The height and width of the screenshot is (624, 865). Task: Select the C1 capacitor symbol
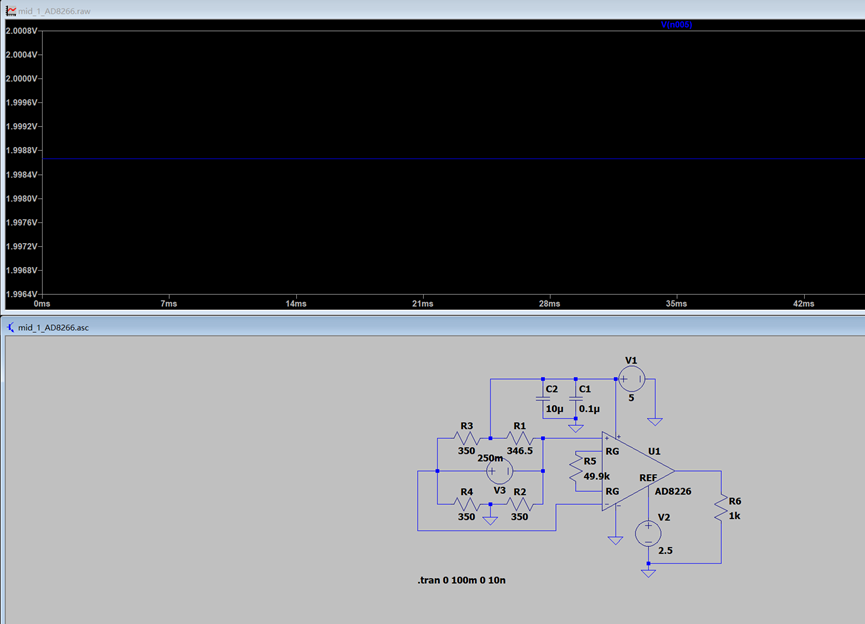[x=576, y=398]
